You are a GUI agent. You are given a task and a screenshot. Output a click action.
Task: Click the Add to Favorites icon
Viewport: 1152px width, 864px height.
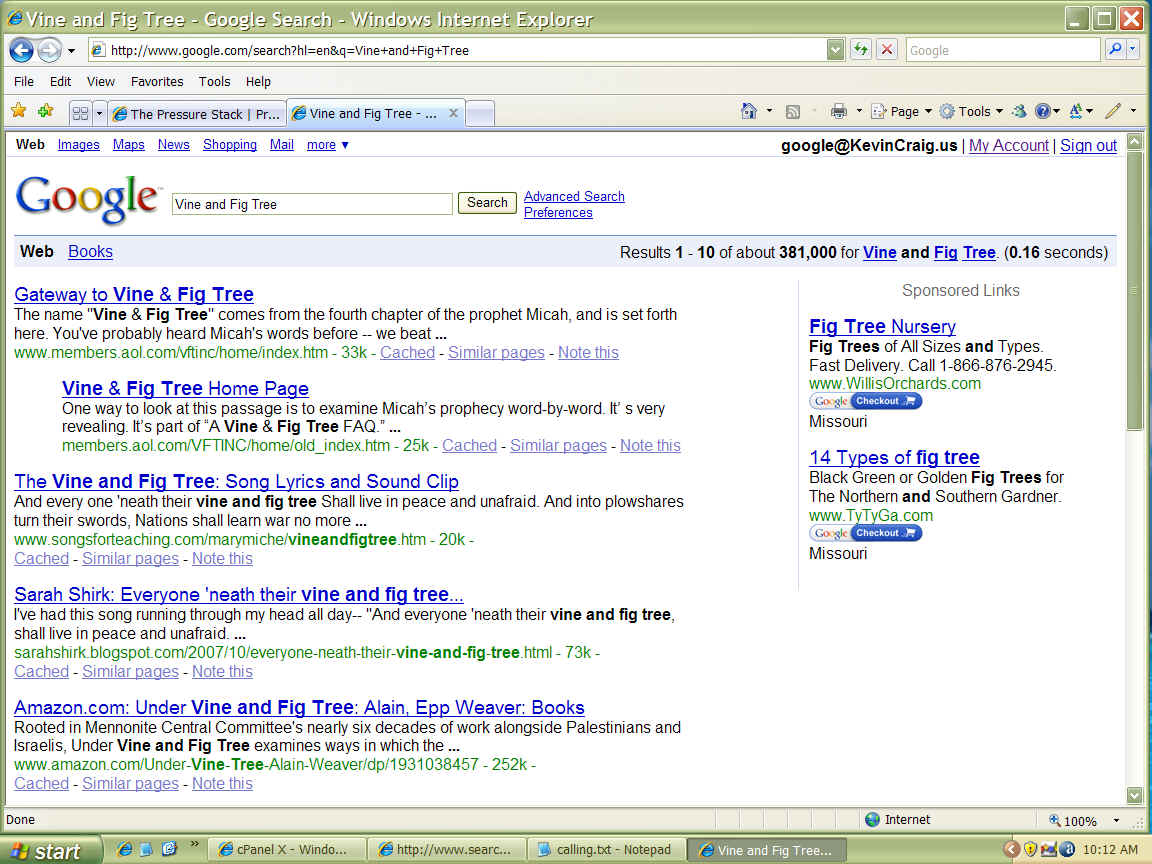pos(46,111)
